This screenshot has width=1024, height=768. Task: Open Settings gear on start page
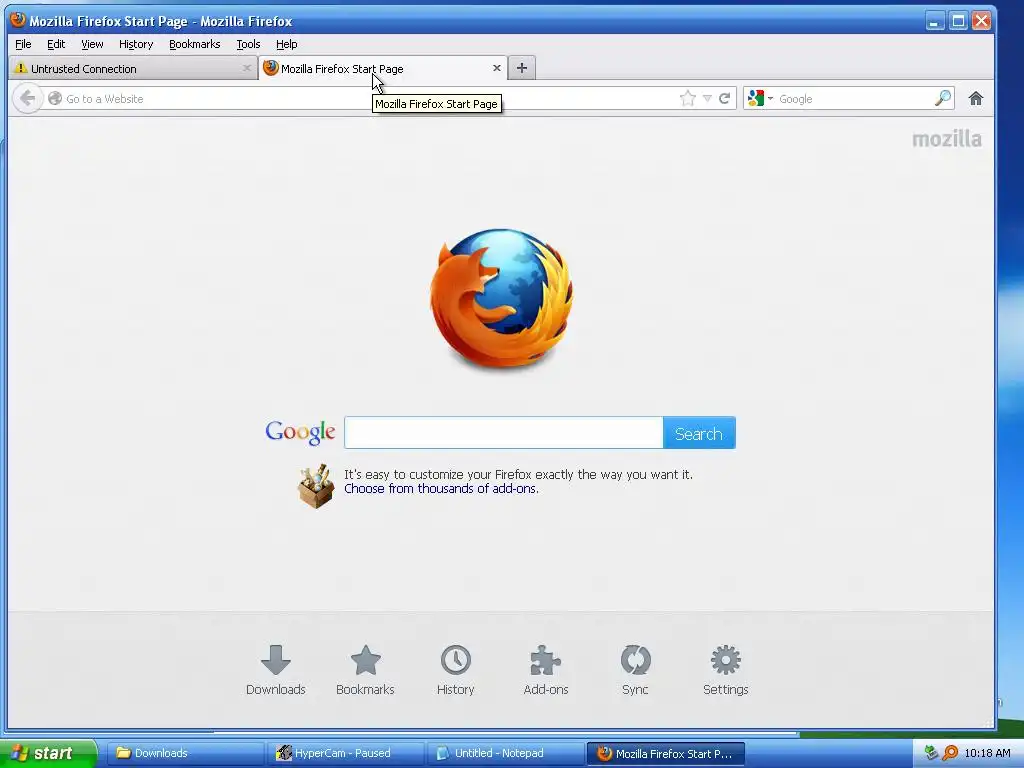coord(726,670)
